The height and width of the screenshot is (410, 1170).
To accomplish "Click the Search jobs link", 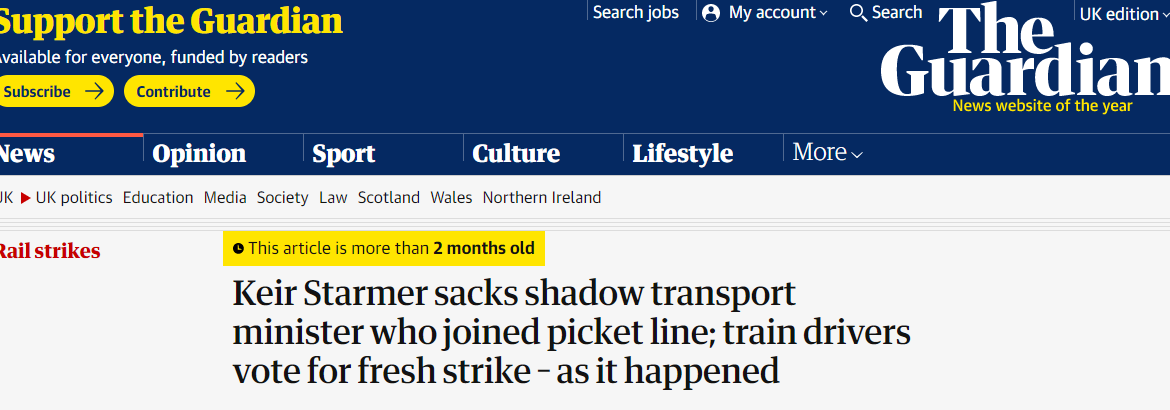I will (635, 12).
